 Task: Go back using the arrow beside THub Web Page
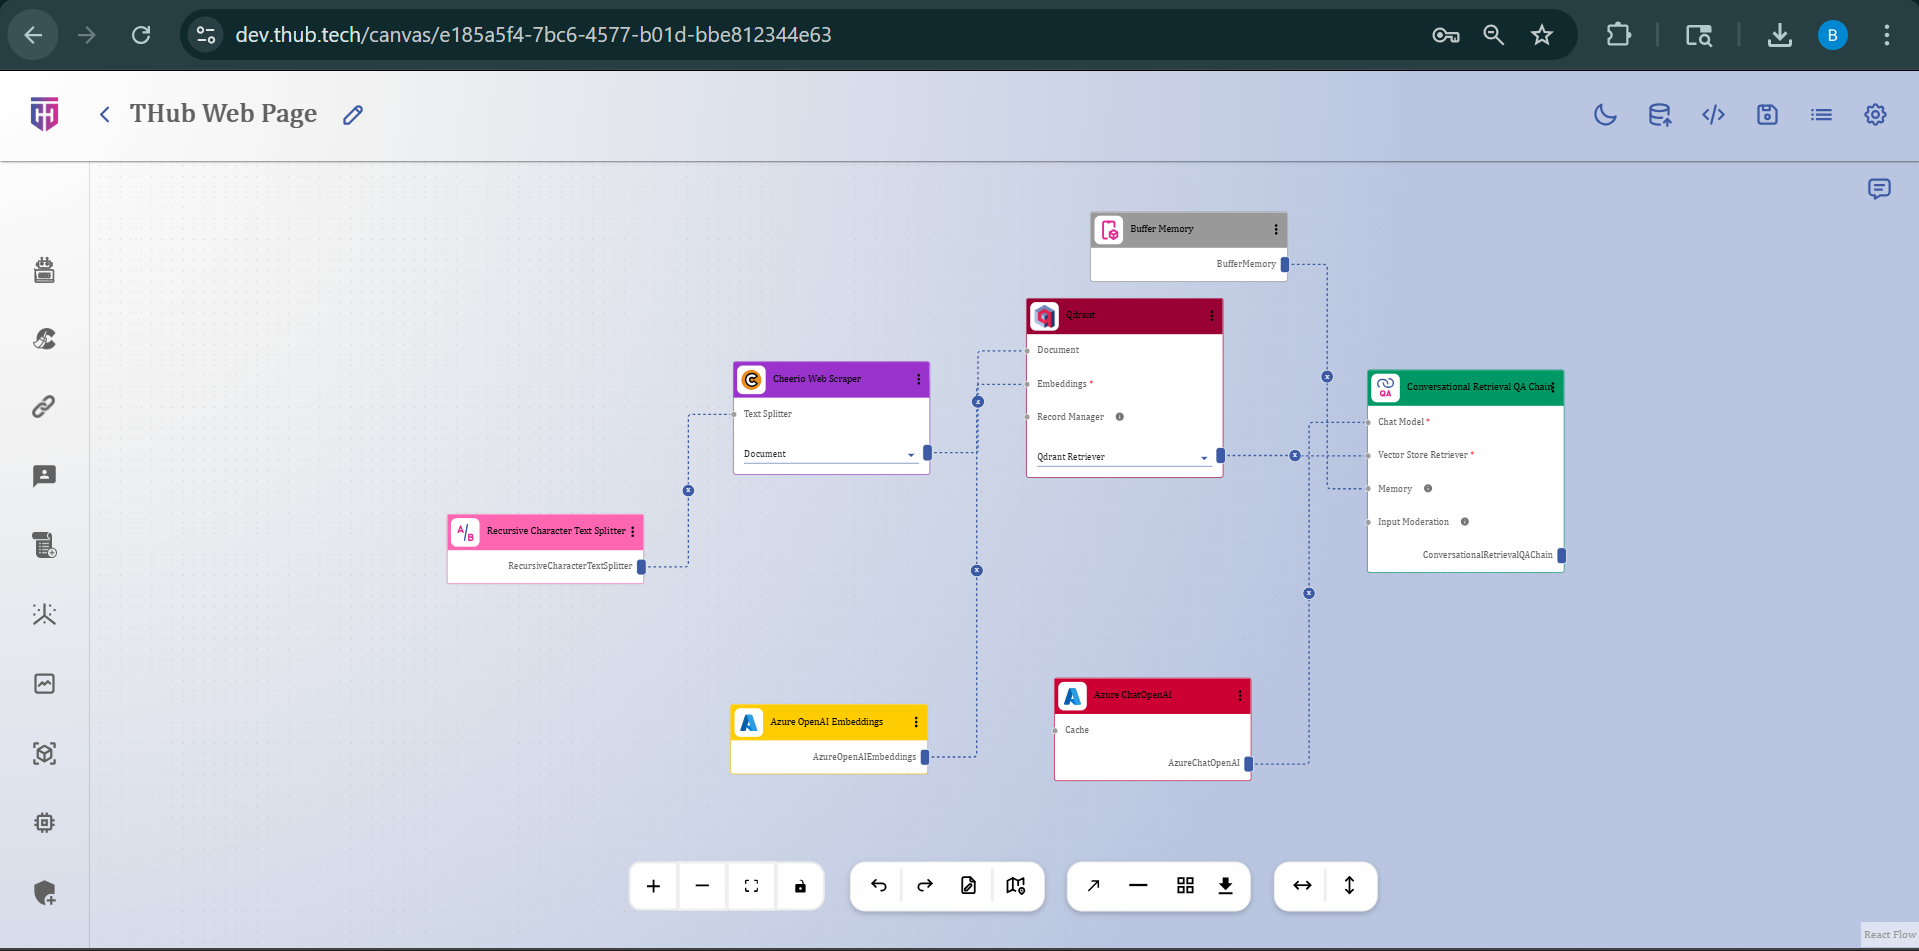click(x=105, y=115)
